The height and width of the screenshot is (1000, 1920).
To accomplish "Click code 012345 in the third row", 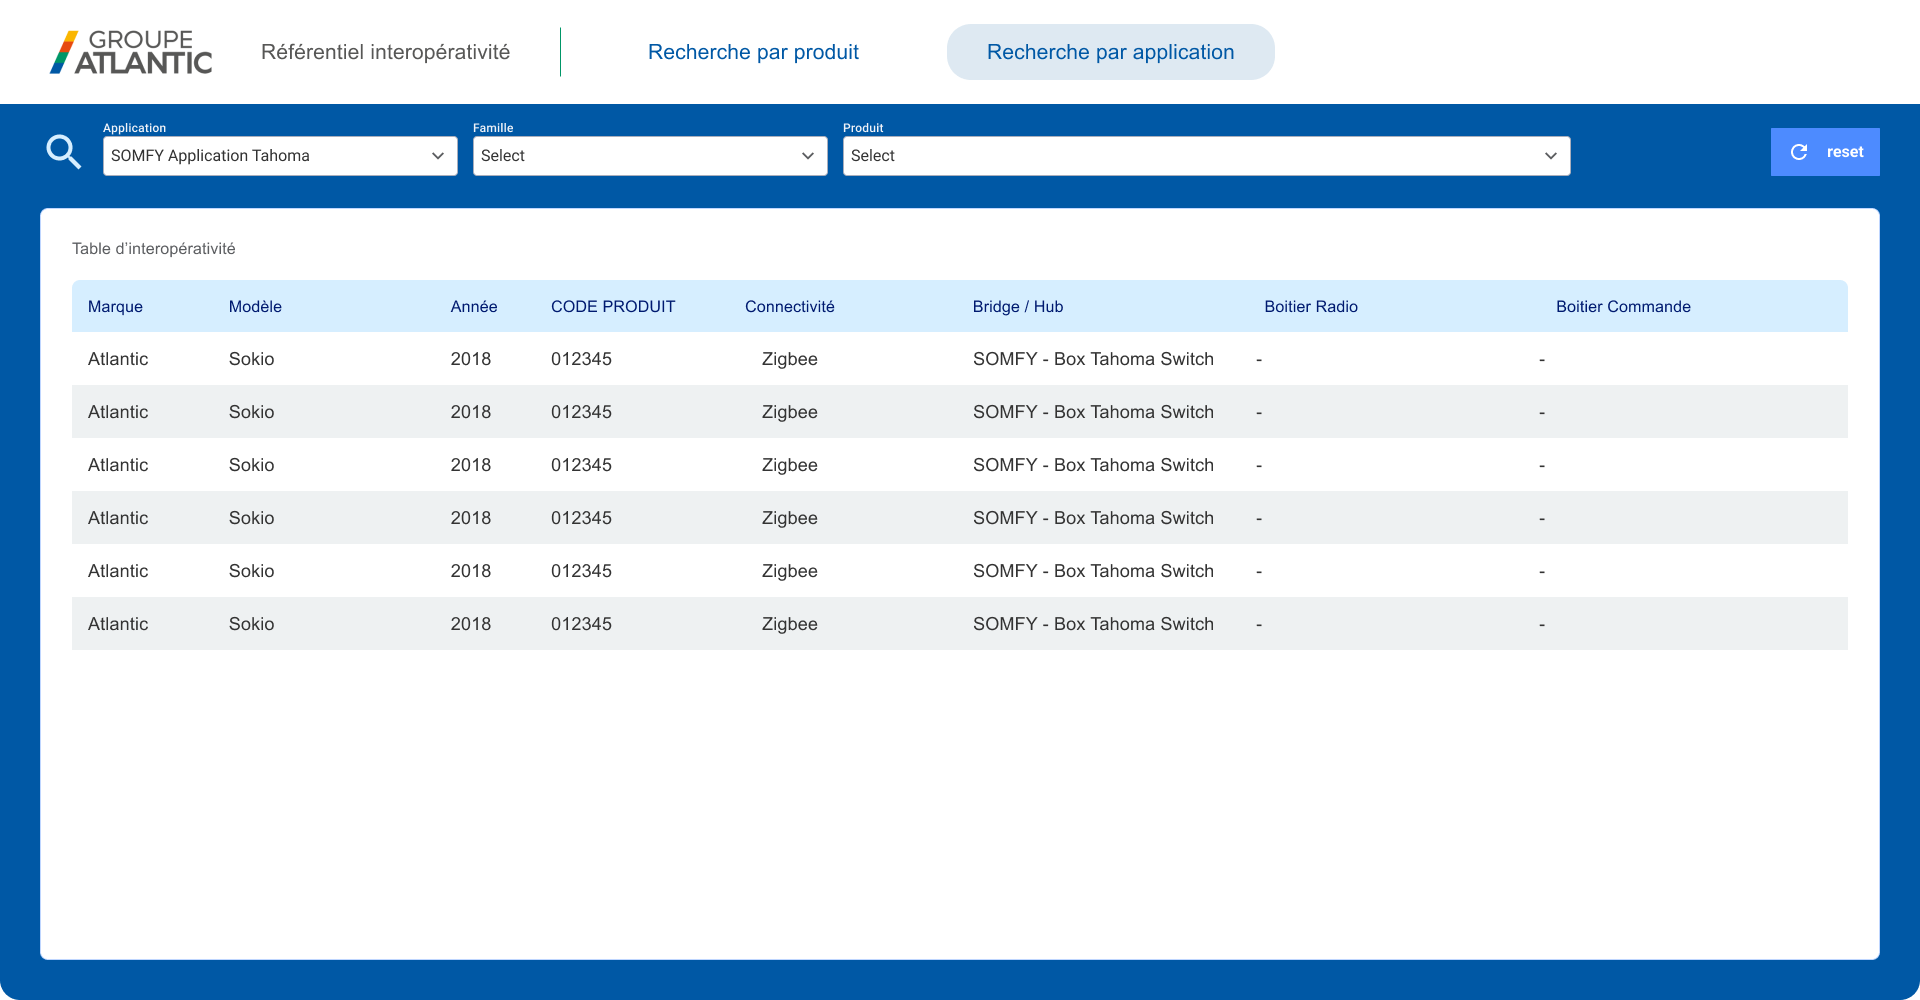I will [x=581, y=465].
